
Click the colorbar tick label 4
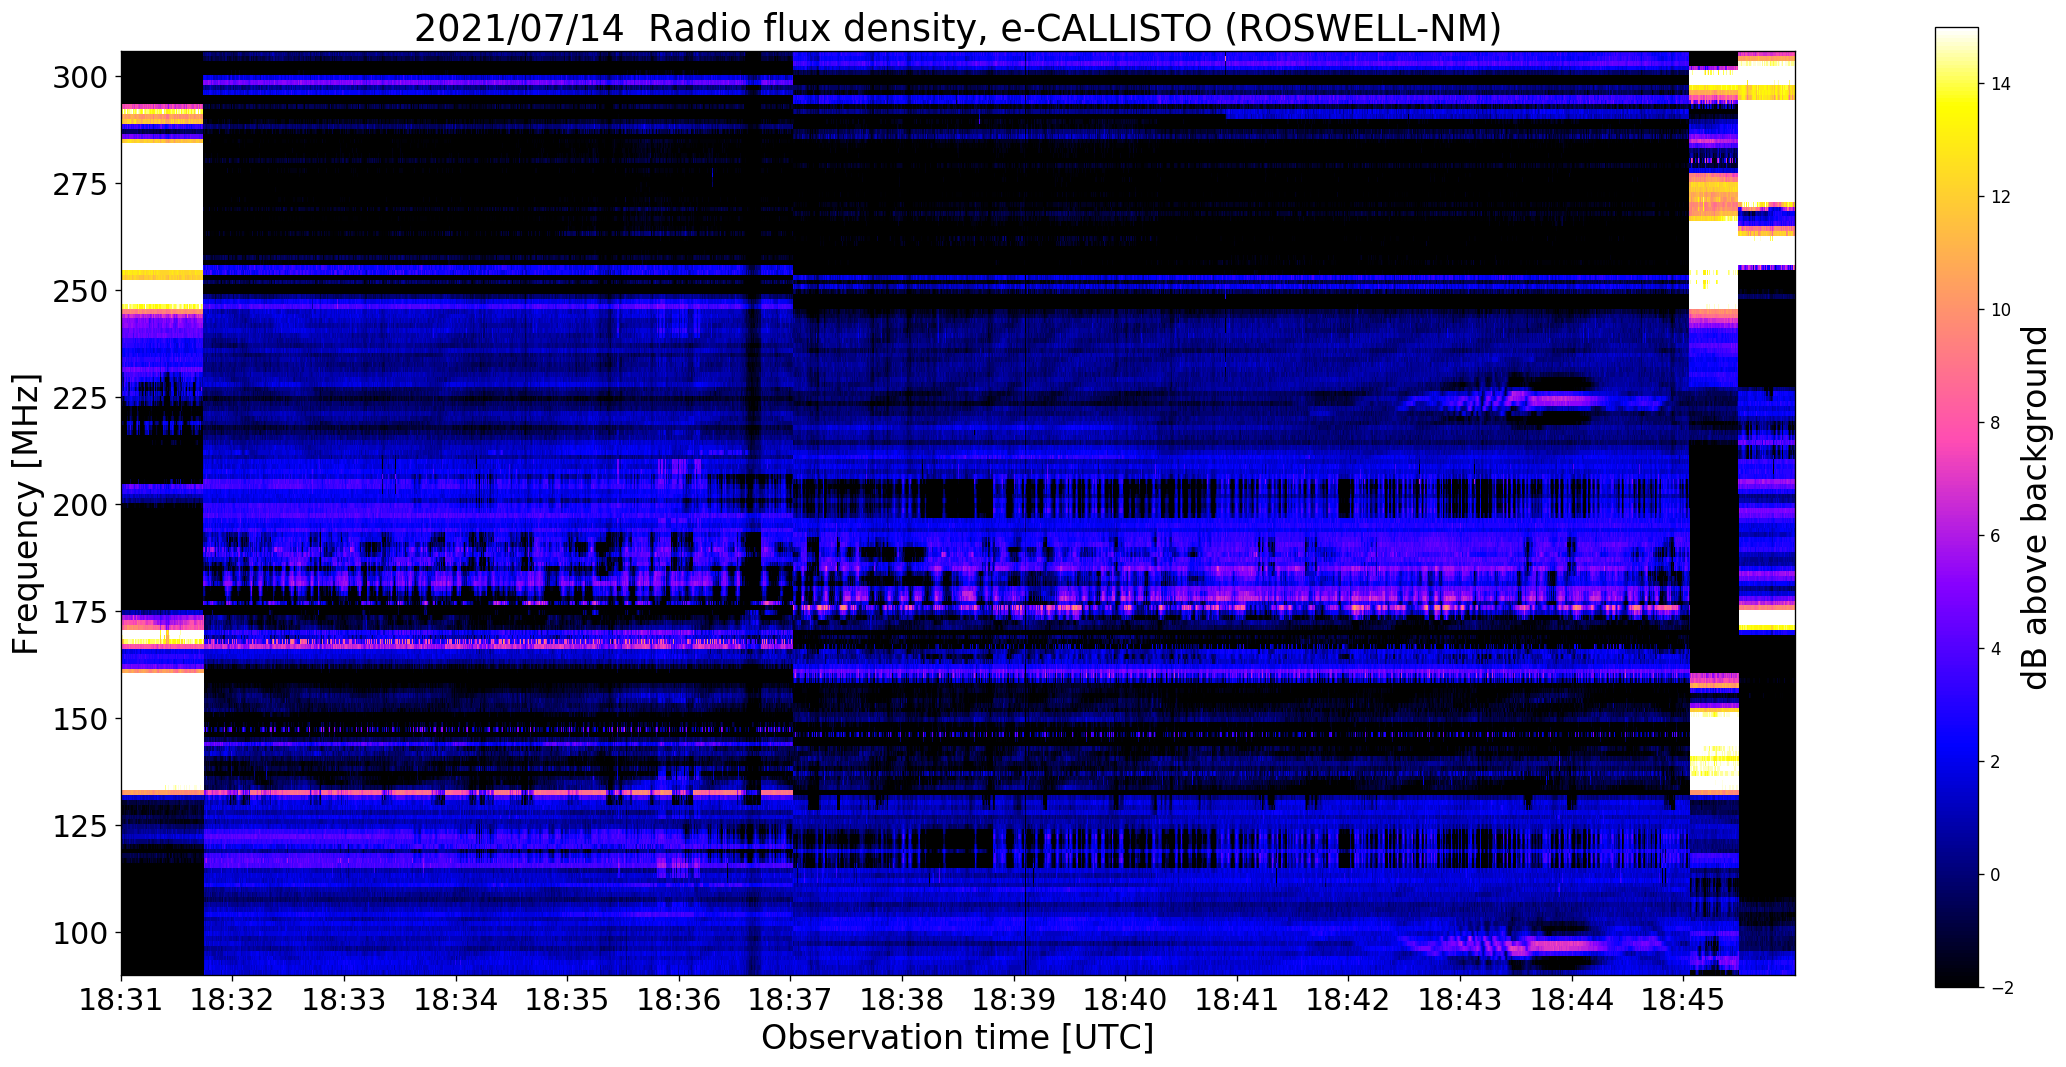1996,649
